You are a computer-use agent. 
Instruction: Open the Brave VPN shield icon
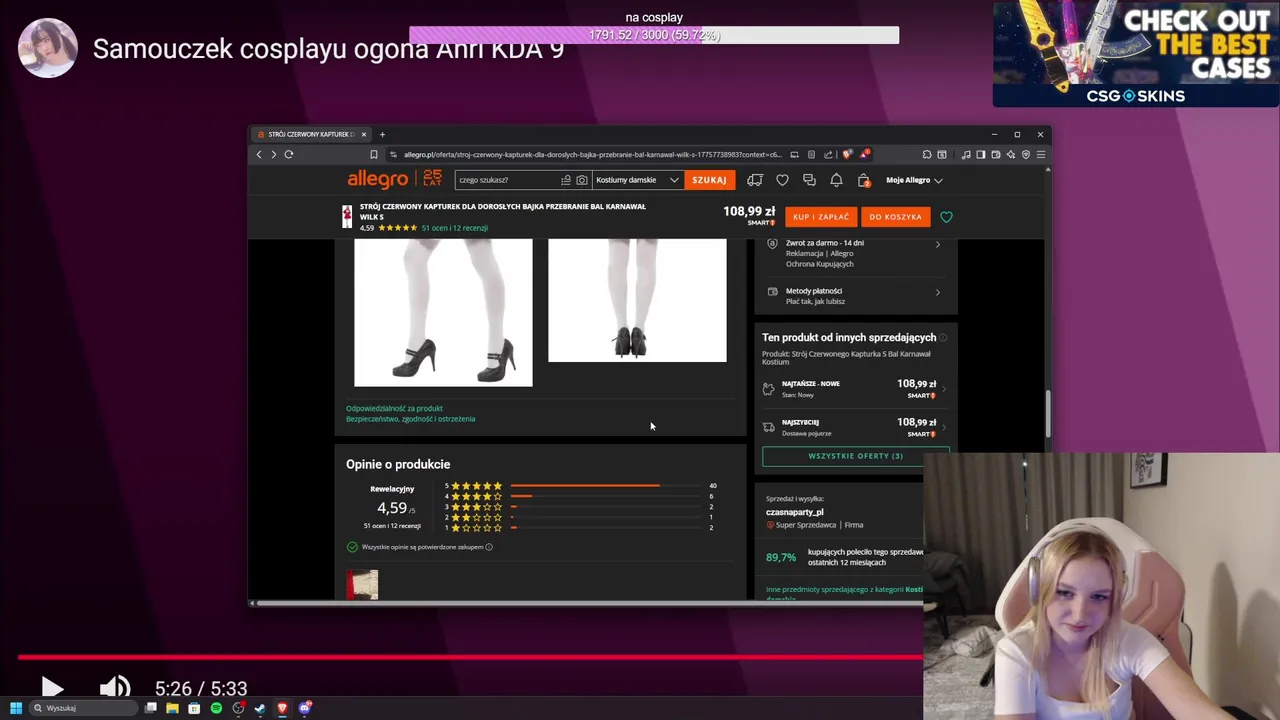point(1026,154)
